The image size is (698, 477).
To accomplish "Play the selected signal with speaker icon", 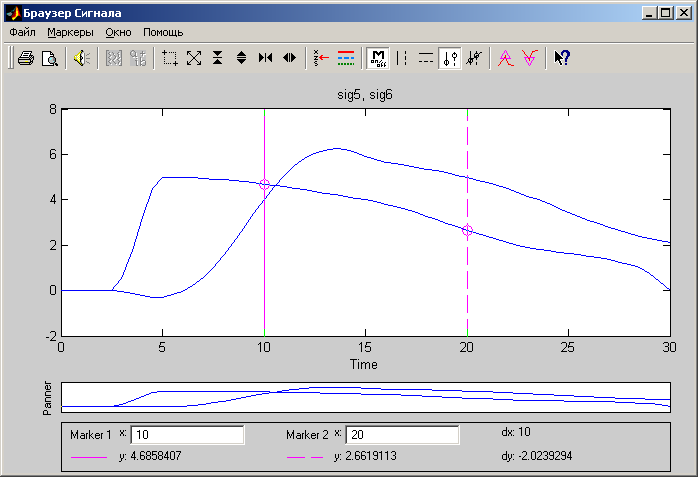I will click(x=82, y=58).
